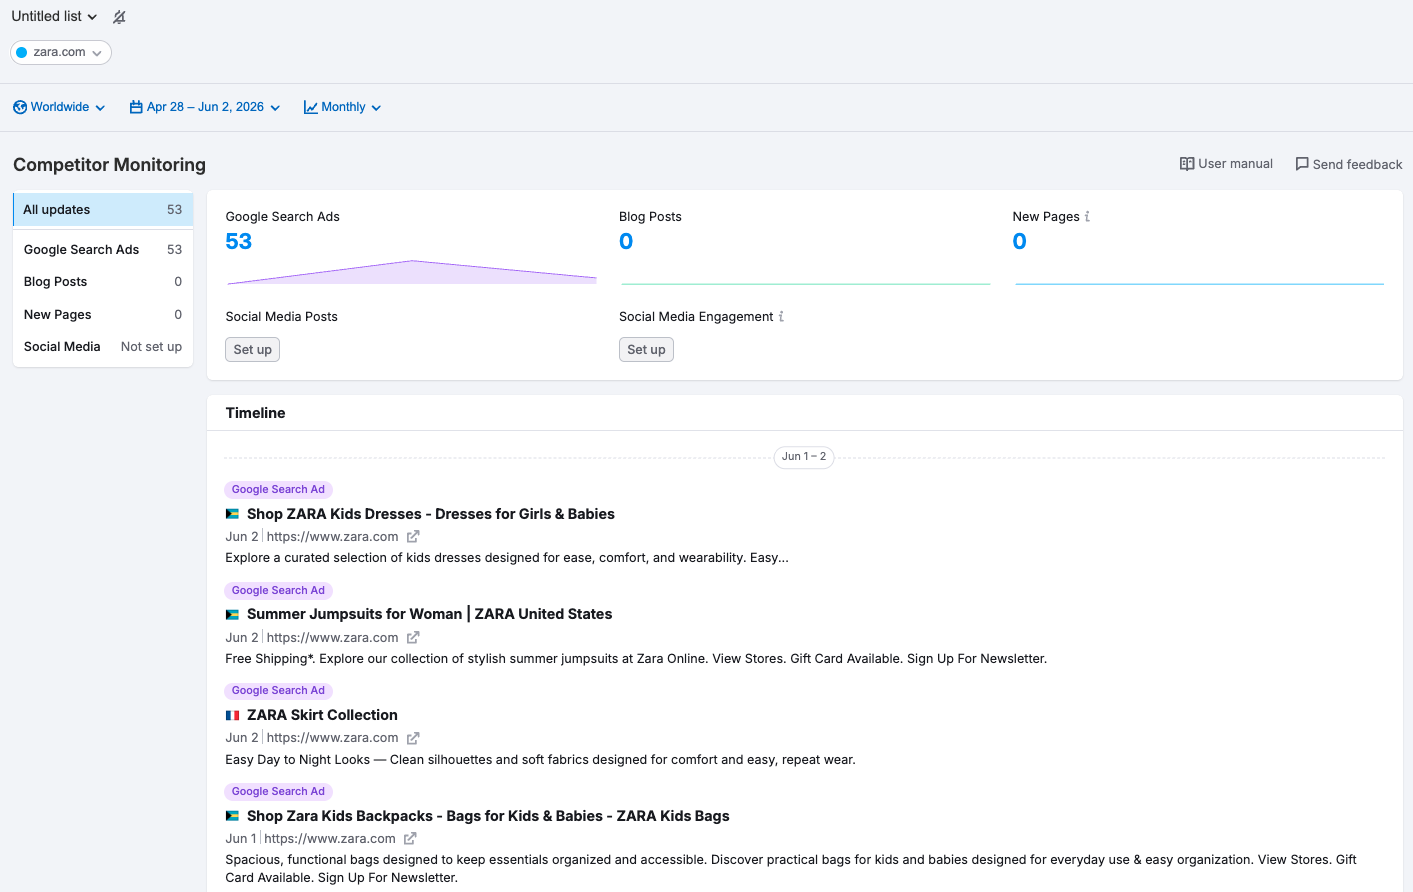Click the Send feedback speech icon

(x=1302, y=164)
